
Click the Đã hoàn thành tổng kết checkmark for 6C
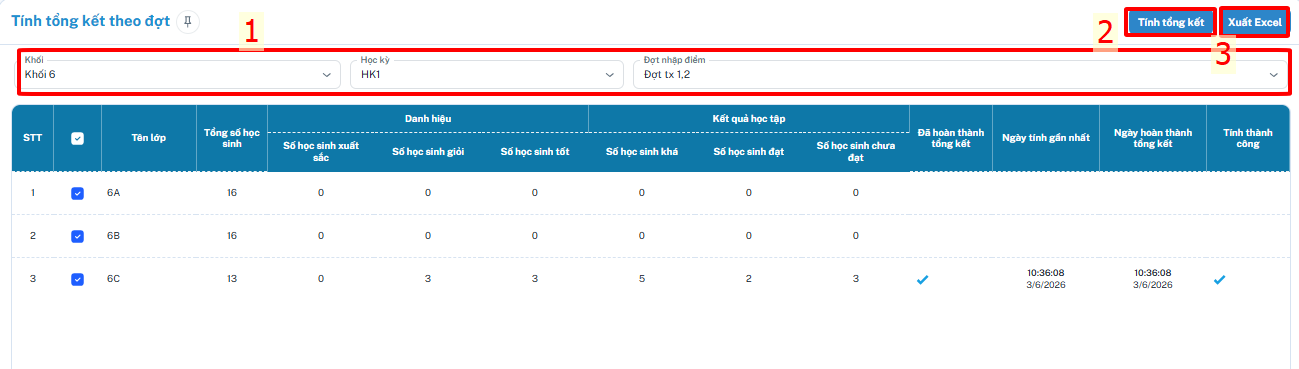(x=923, y=279)
